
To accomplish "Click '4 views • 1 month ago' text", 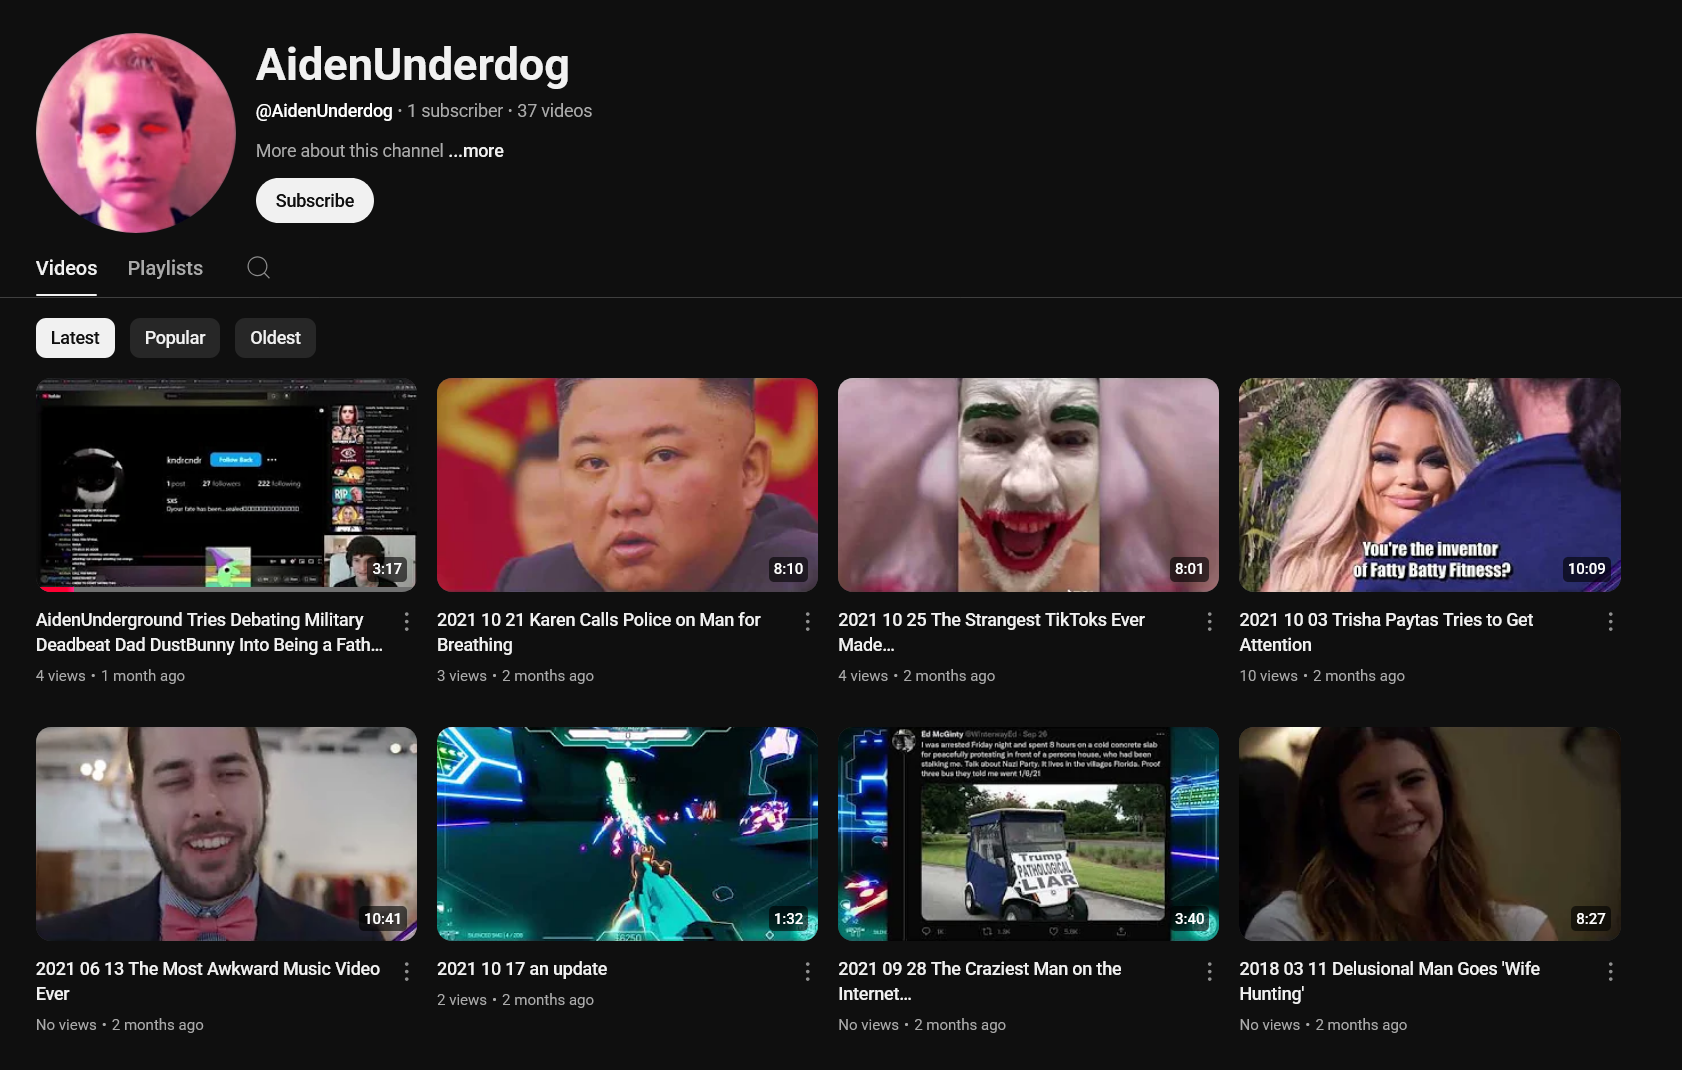I will tap(110, 676).
